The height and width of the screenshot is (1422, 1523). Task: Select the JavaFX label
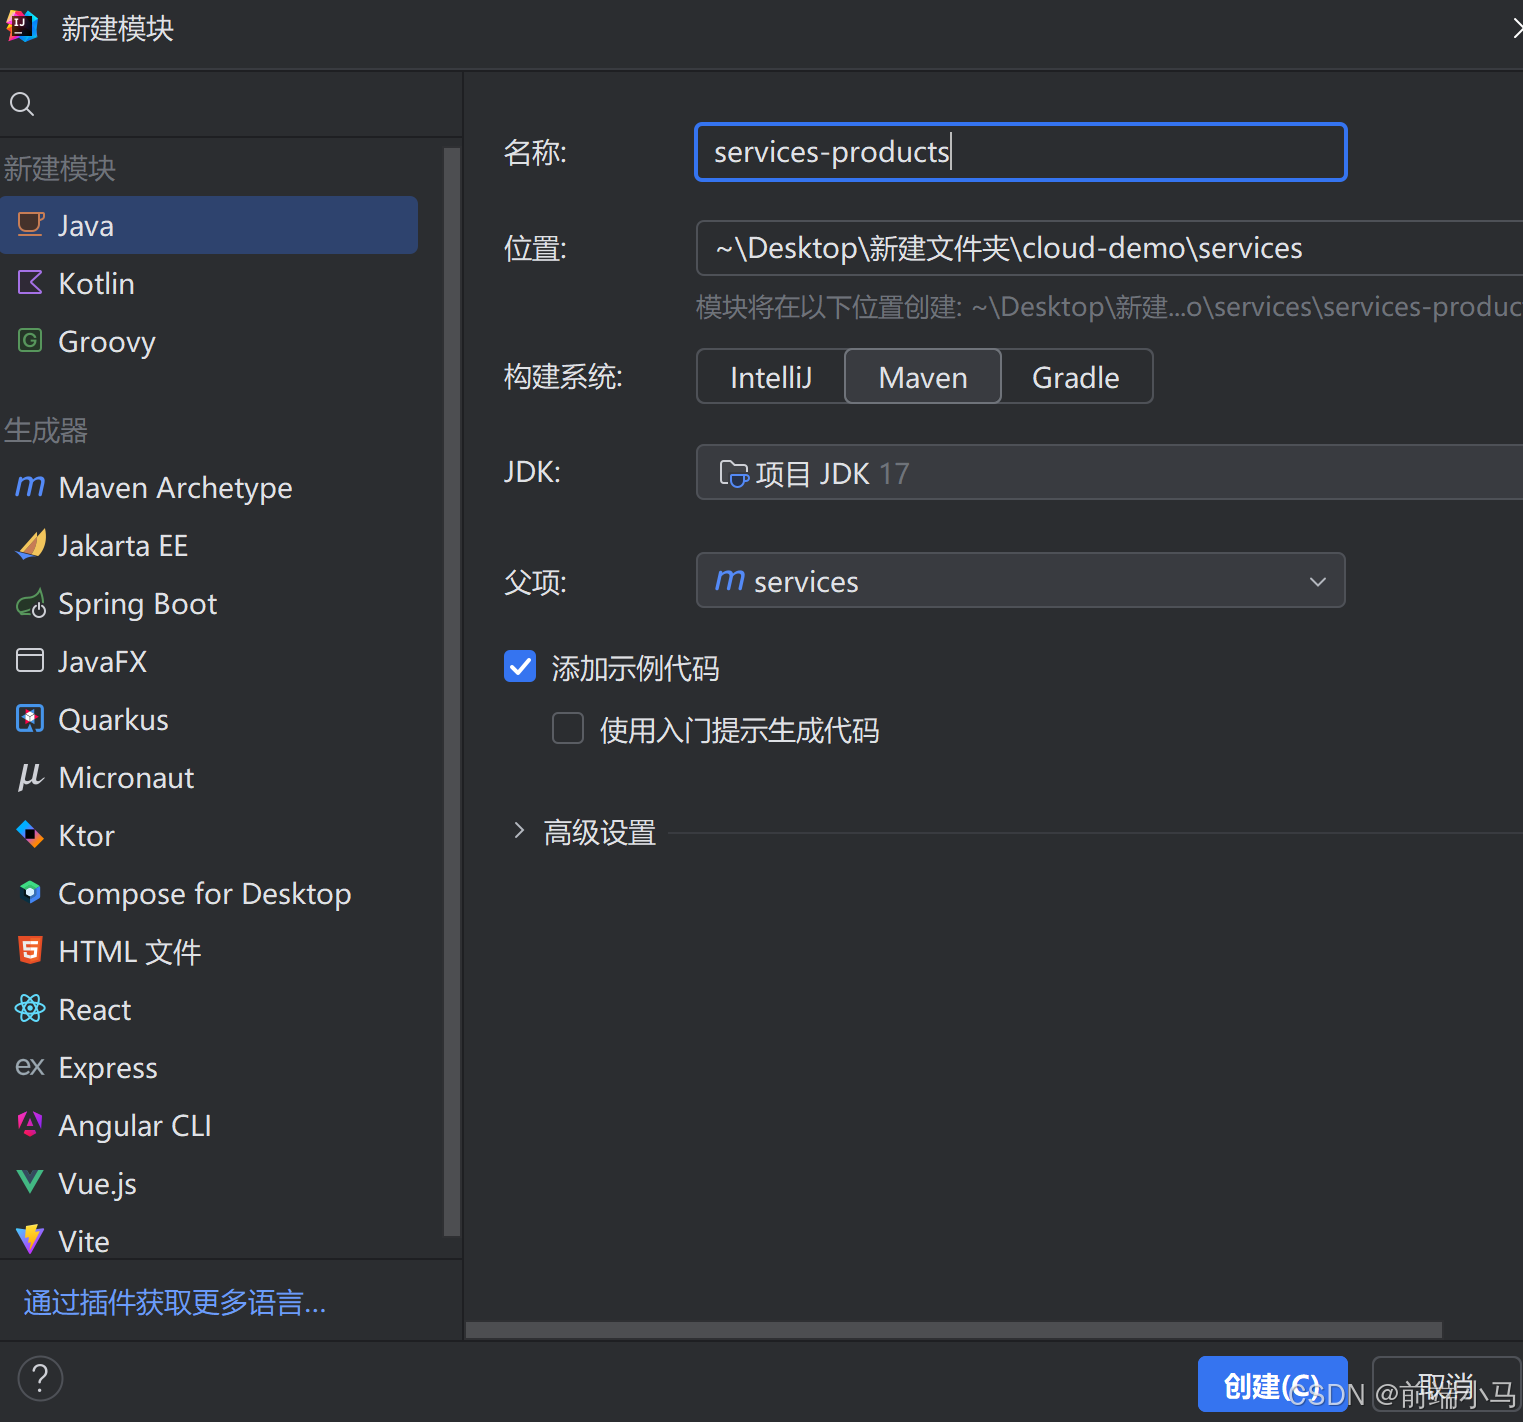coord(102,662)
